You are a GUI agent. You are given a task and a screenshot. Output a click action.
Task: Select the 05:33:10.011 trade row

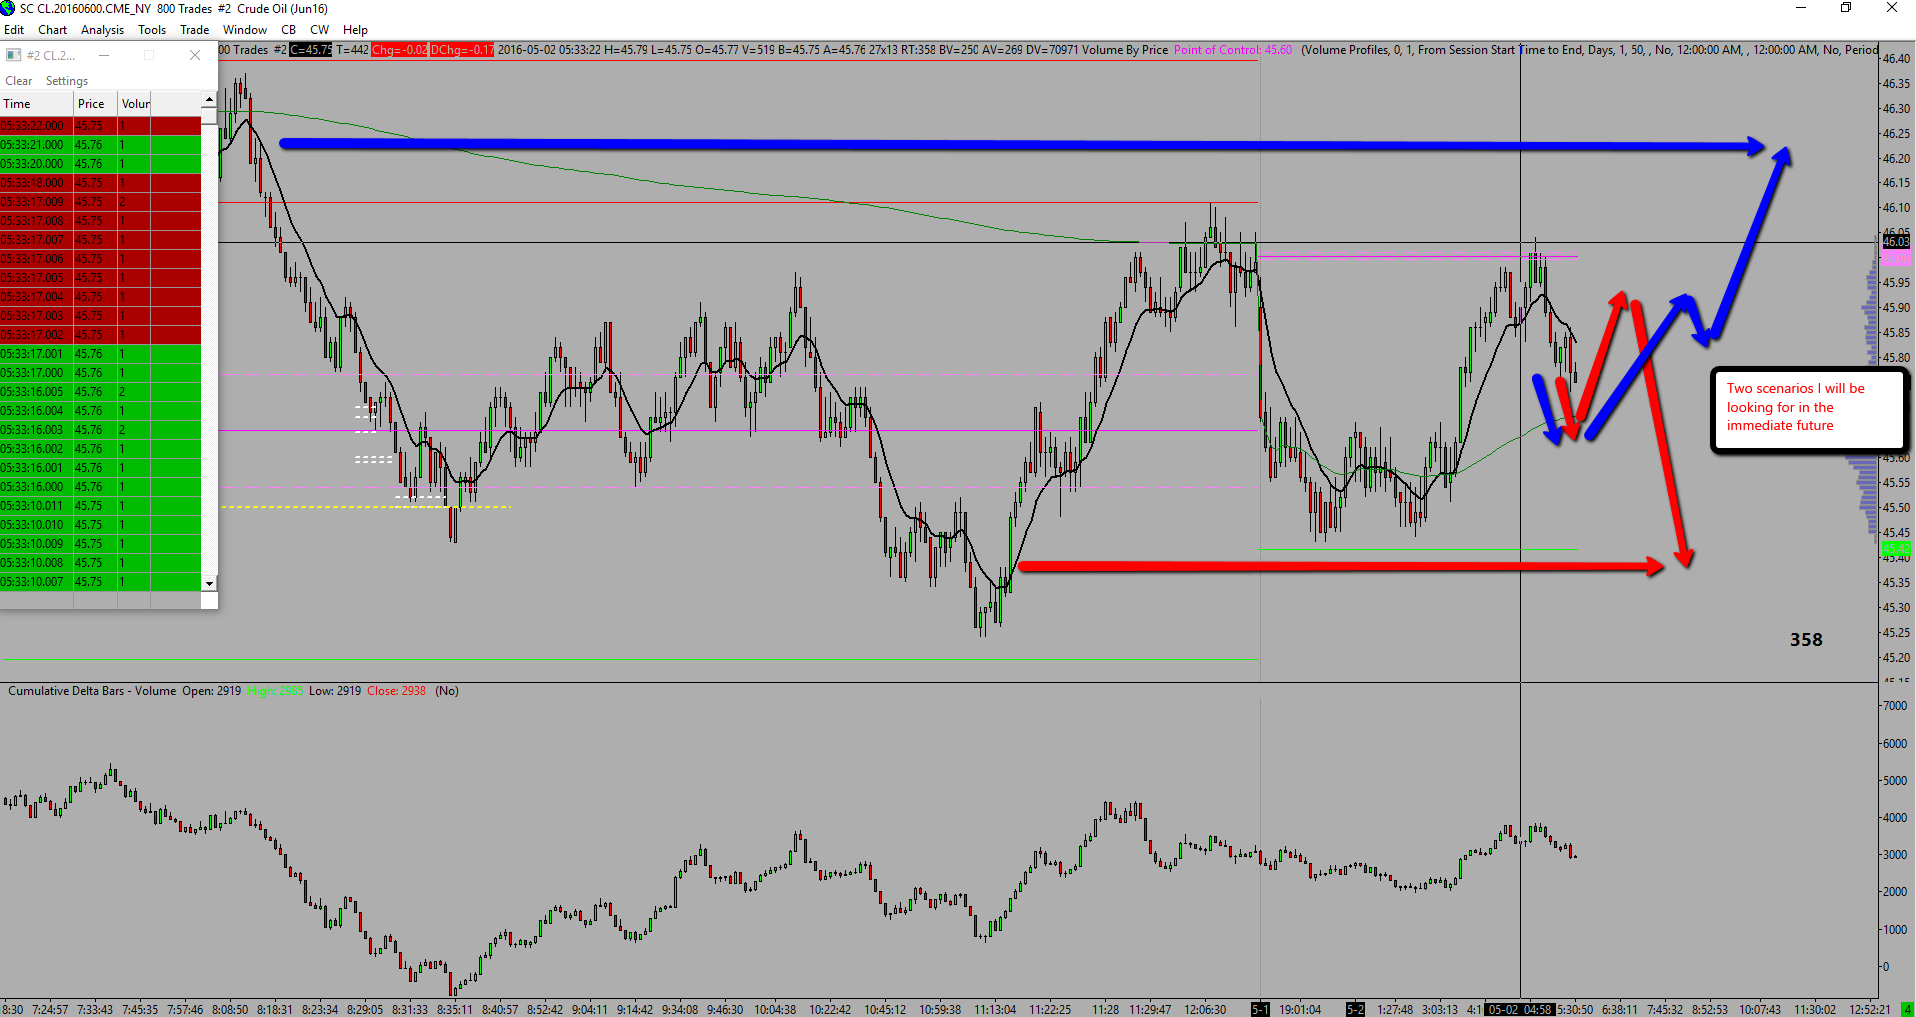tap(100, 506)
